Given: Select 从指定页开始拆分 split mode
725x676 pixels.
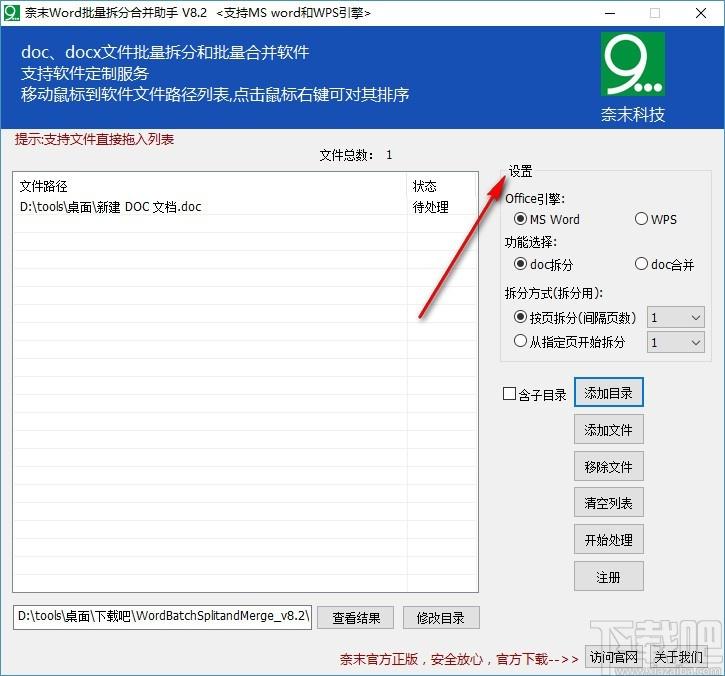Looking at the screenshot, I should coord(569,342).
